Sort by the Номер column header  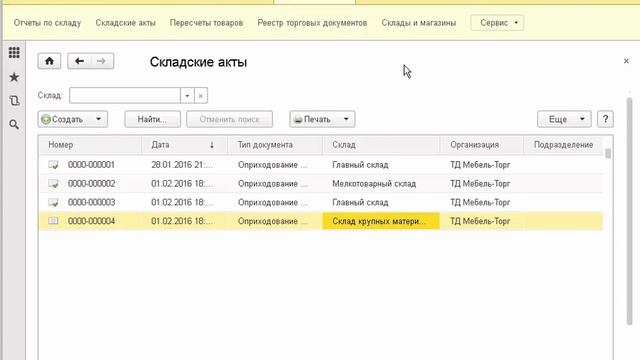tap(90, 145)
